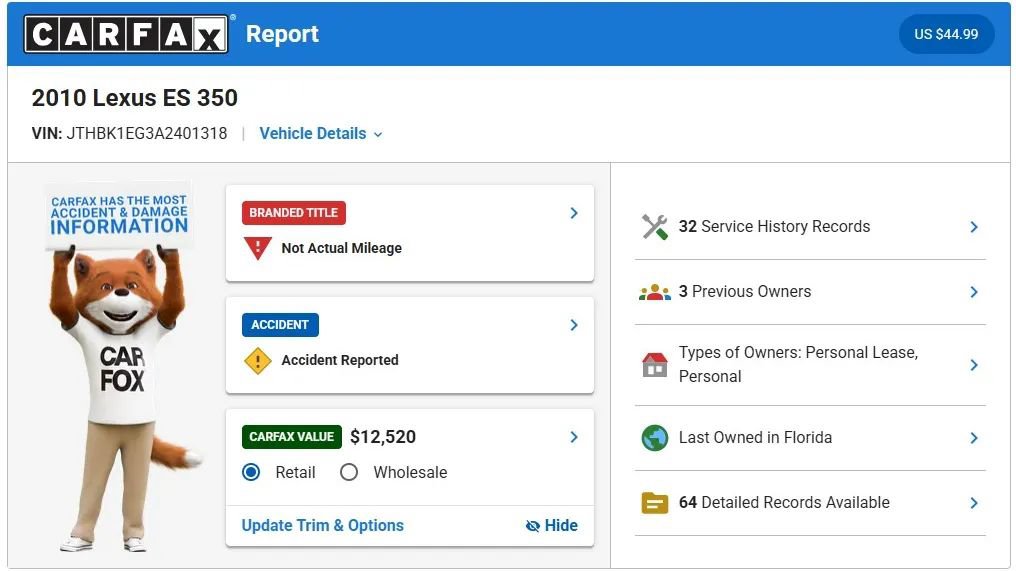
Task: Click the Update Trim & Options link
Action: tap(323, 526)
